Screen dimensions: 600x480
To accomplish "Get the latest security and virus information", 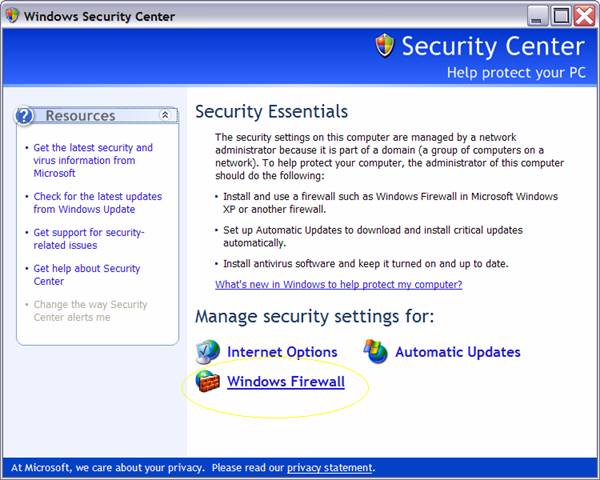I will point(93,160).
